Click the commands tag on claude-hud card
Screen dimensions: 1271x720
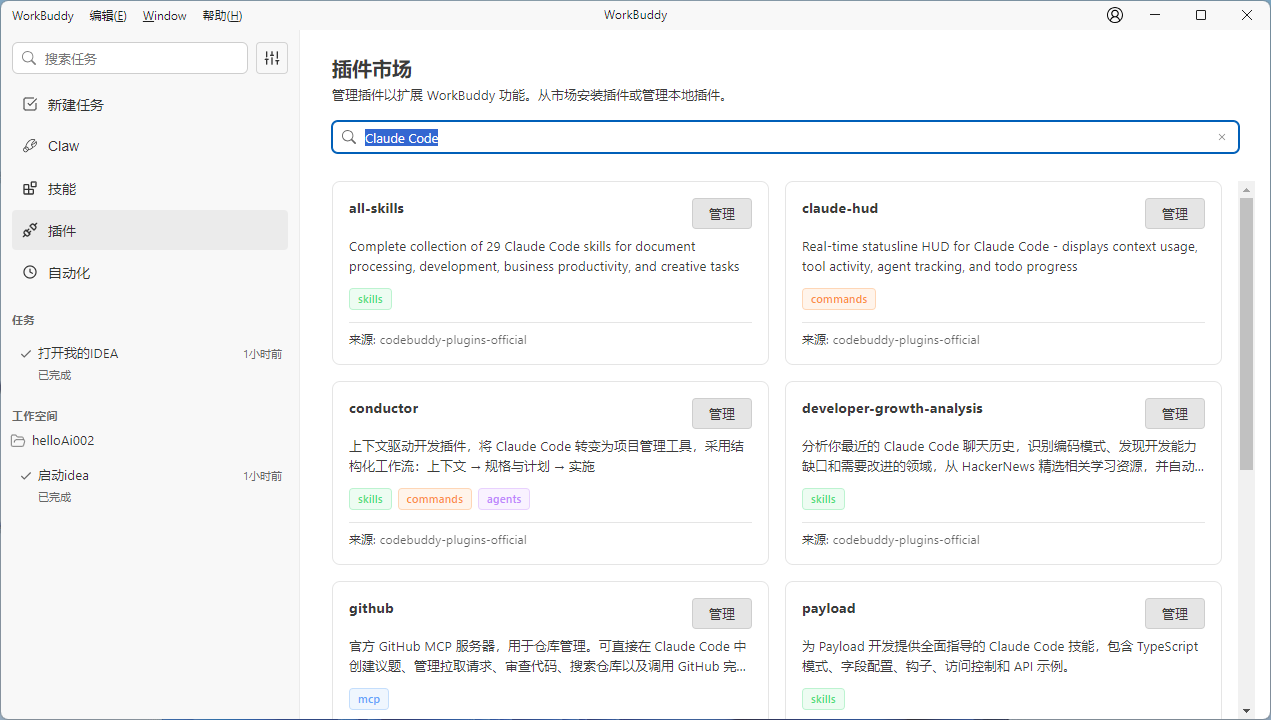pos(839,299)
